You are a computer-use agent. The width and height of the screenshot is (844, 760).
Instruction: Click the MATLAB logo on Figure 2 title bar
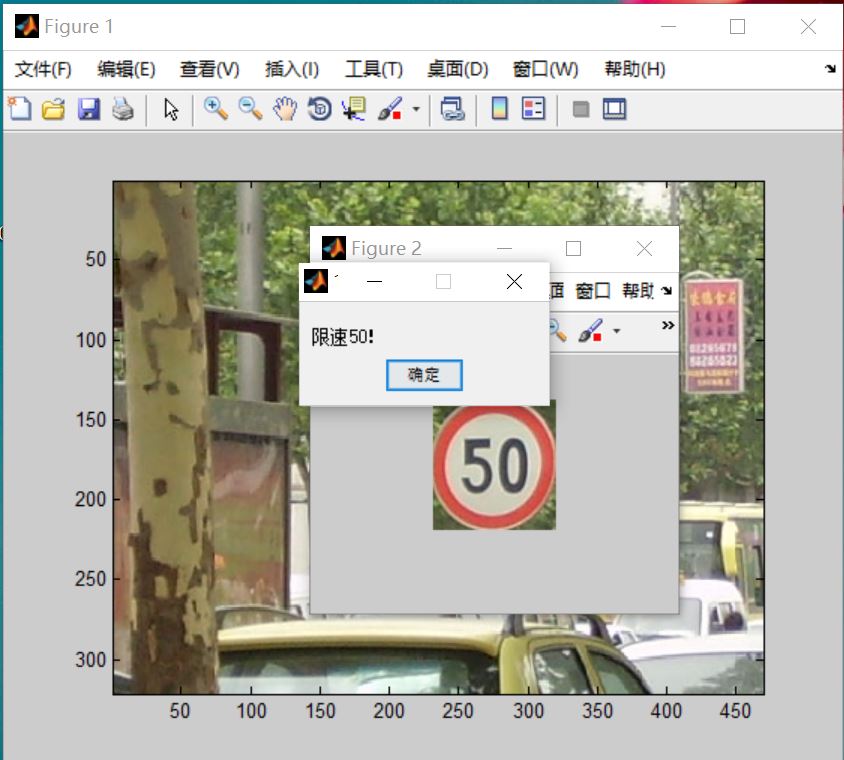click(334, 248)
